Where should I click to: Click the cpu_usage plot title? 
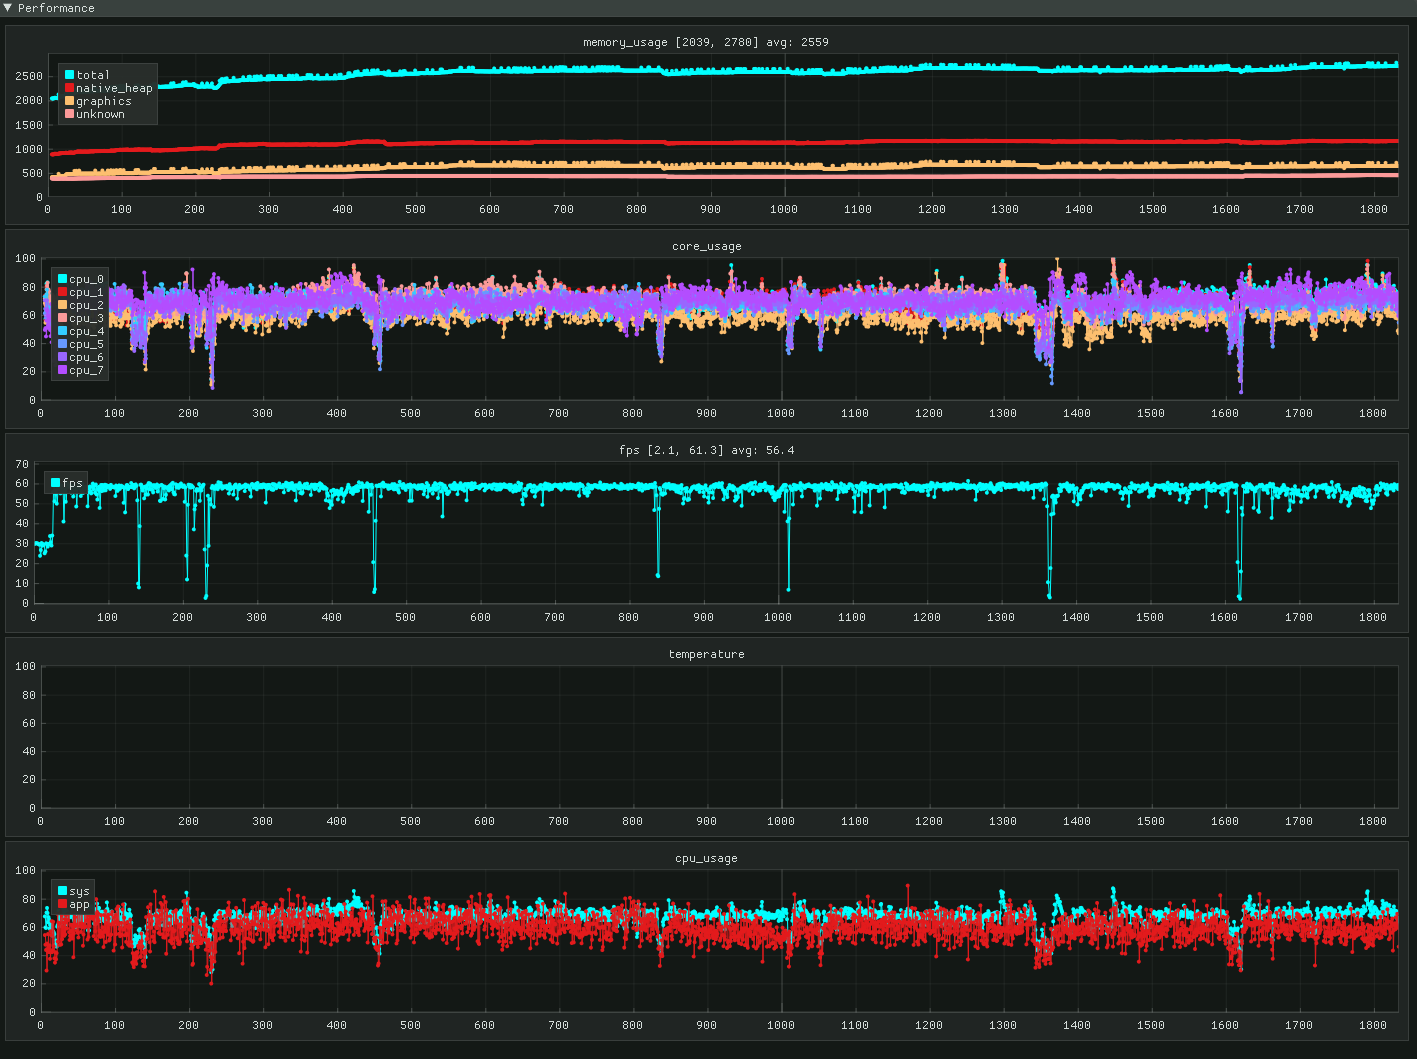tap(706, 858)
